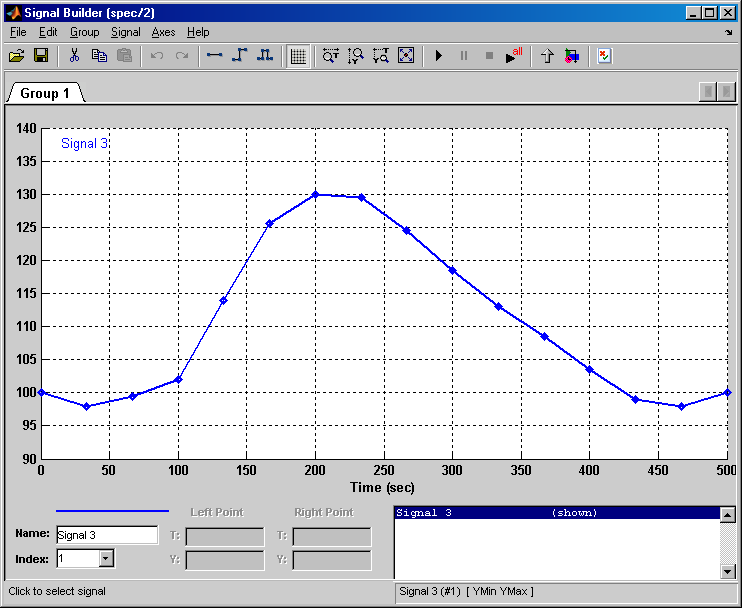Click the blue signal line color sample
This screenshot has height=608, width=742.
(112, 511)
